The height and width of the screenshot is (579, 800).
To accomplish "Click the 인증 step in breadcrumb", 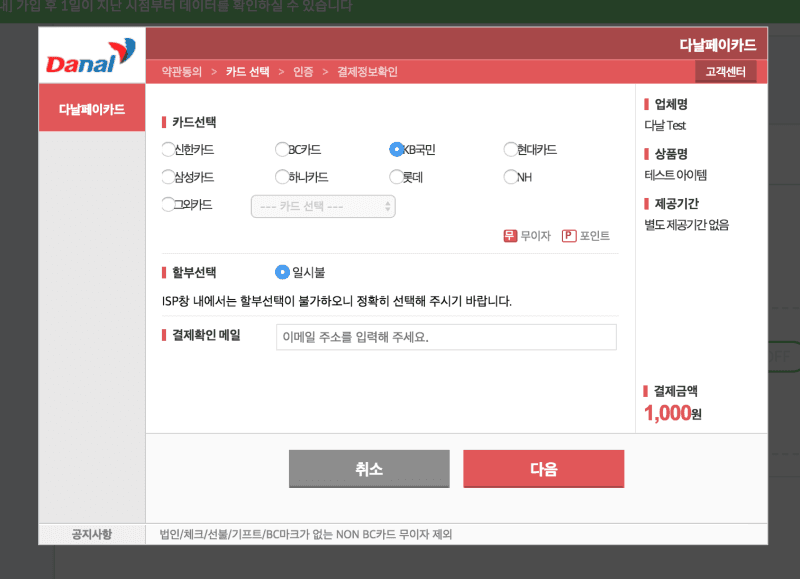I will point(303,71).
